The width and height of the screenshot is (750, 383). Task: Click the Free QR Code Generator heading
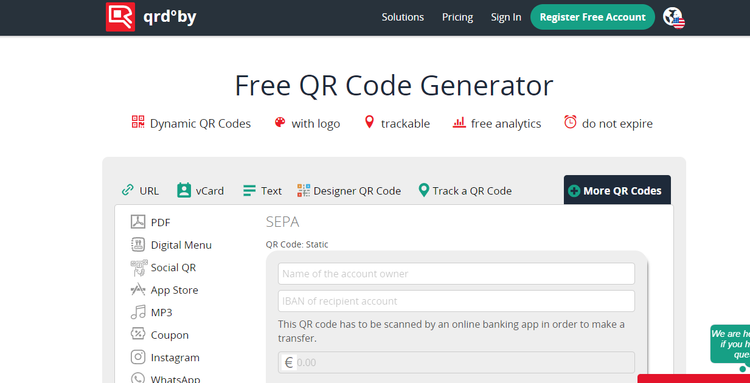394,86
